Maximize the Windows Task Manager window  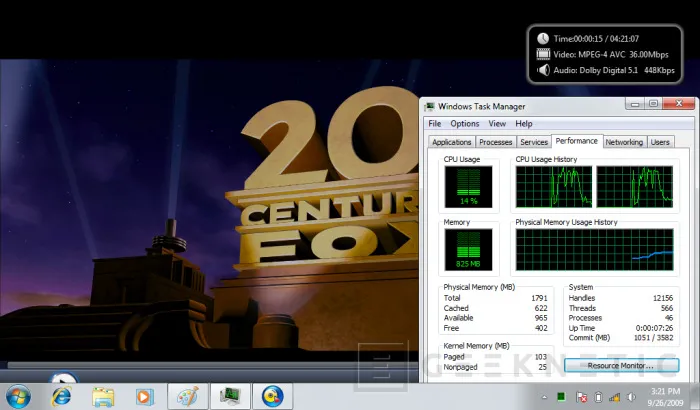point(654,104)
